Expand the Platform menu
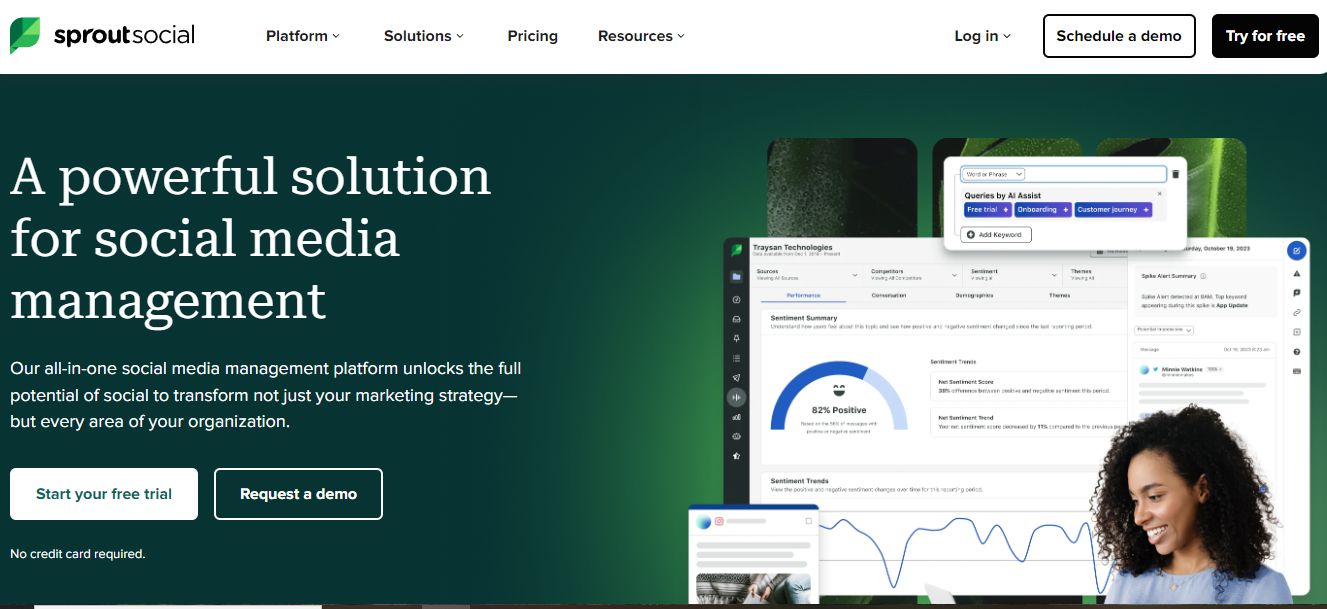 [303, 36]
